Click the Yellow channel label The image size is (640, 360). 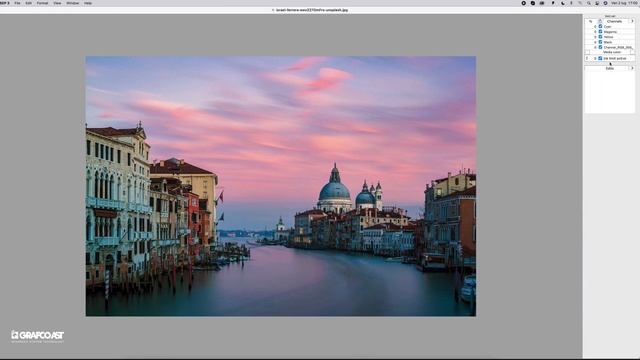608,37
